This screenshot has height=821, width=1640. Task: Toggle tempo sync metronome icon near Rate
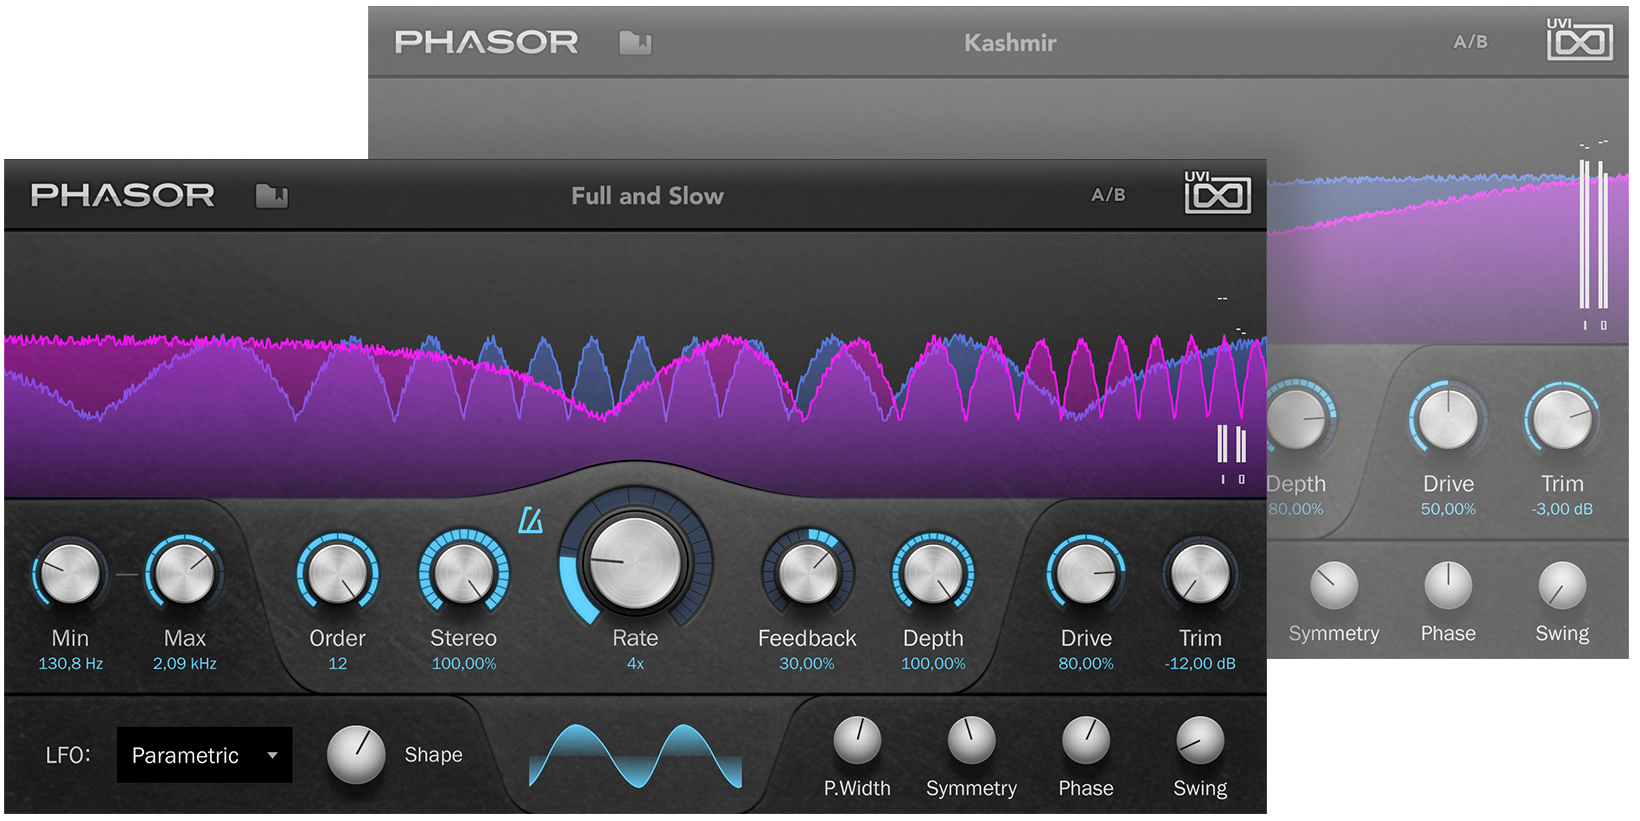(x=531, y=520)
